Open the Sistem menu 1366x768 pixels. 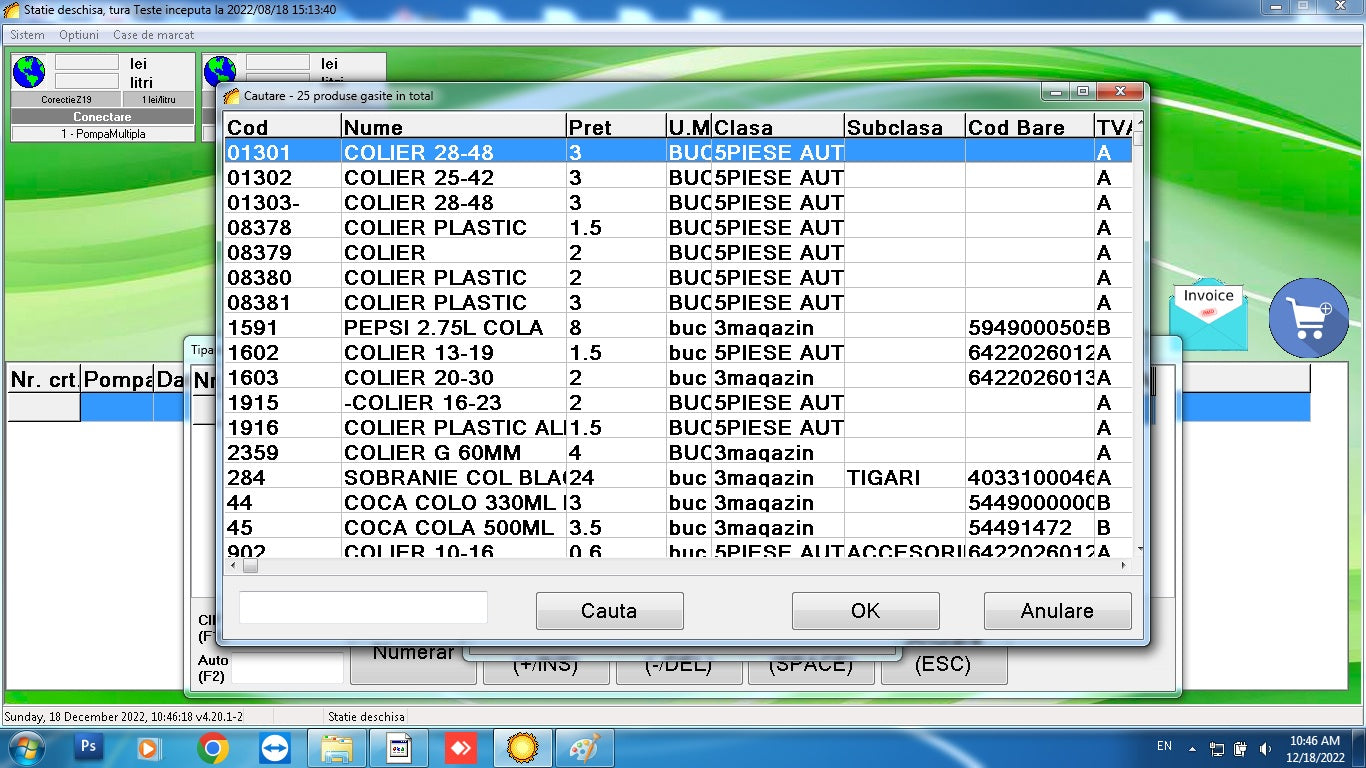[x=27, y=35]
